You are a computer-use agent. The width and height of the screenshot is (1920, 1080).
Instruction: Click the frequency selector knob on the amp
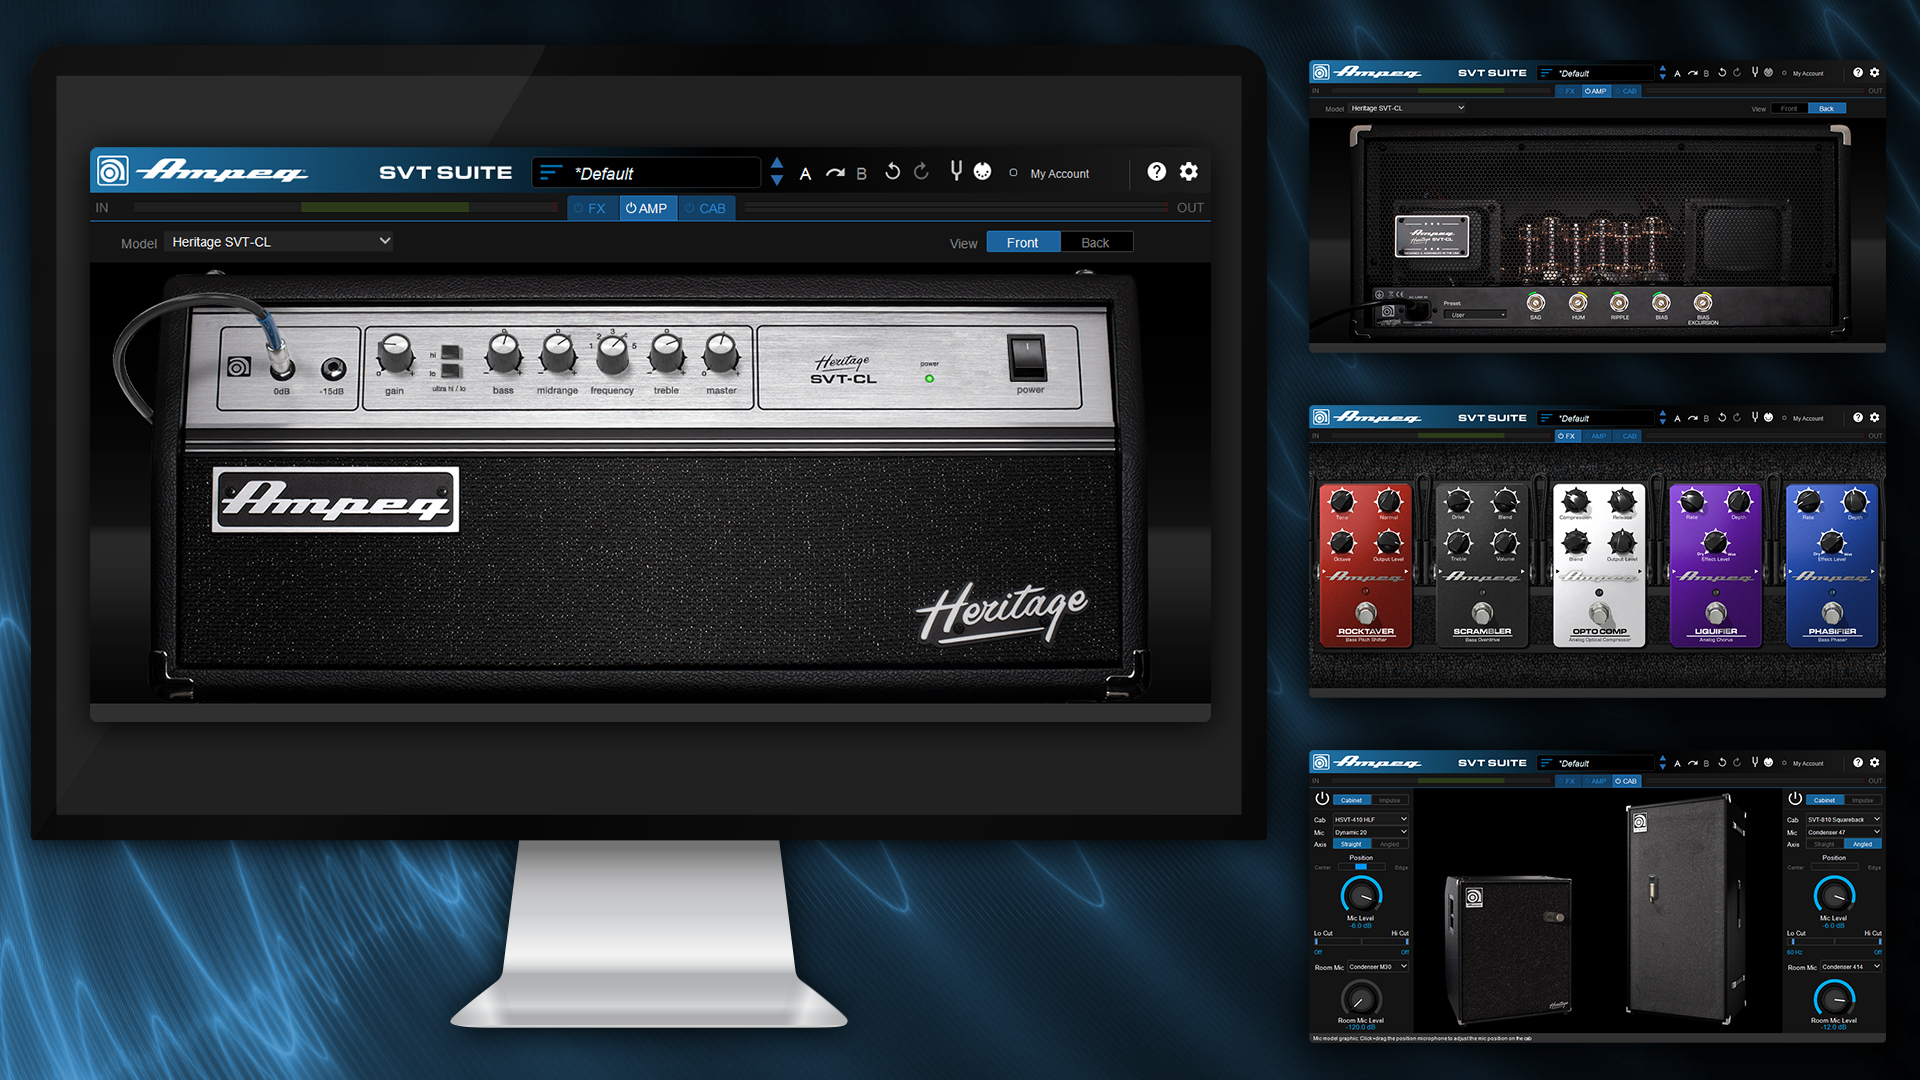pyautogui.click(x=613, y=355)
